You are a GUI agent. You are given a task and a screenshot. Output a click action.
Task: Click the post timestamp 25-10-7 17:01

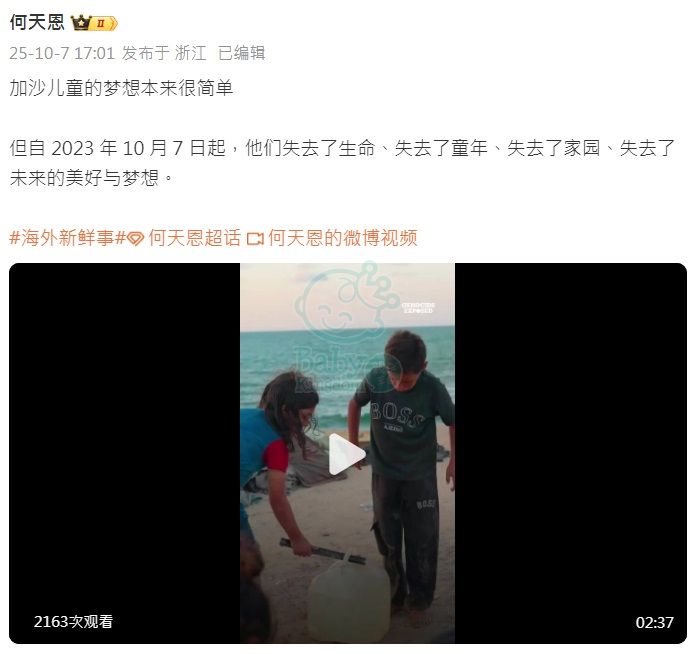[x=62, y=53]
